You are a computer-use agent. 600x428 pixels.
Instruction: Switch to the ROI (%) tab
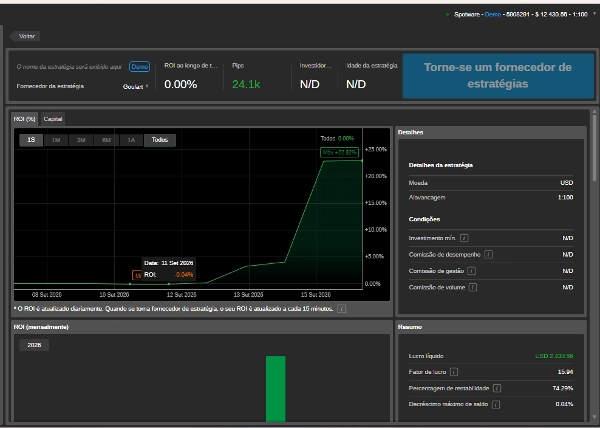tap(24, 119)
